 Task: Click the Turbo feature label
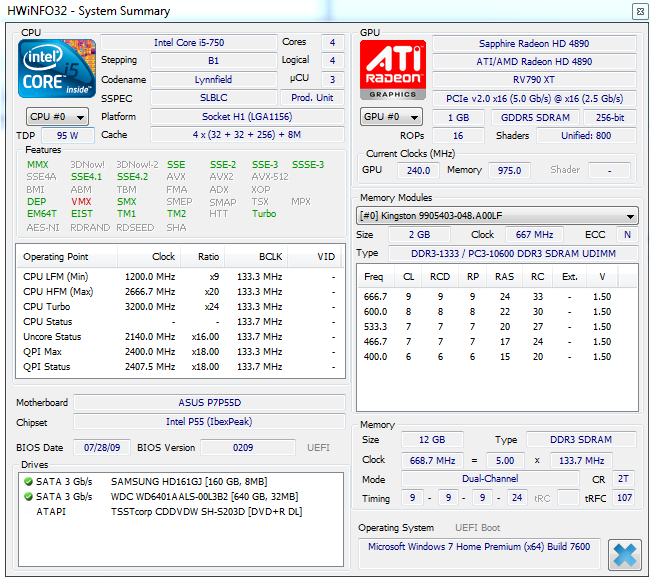click(264, 214)
